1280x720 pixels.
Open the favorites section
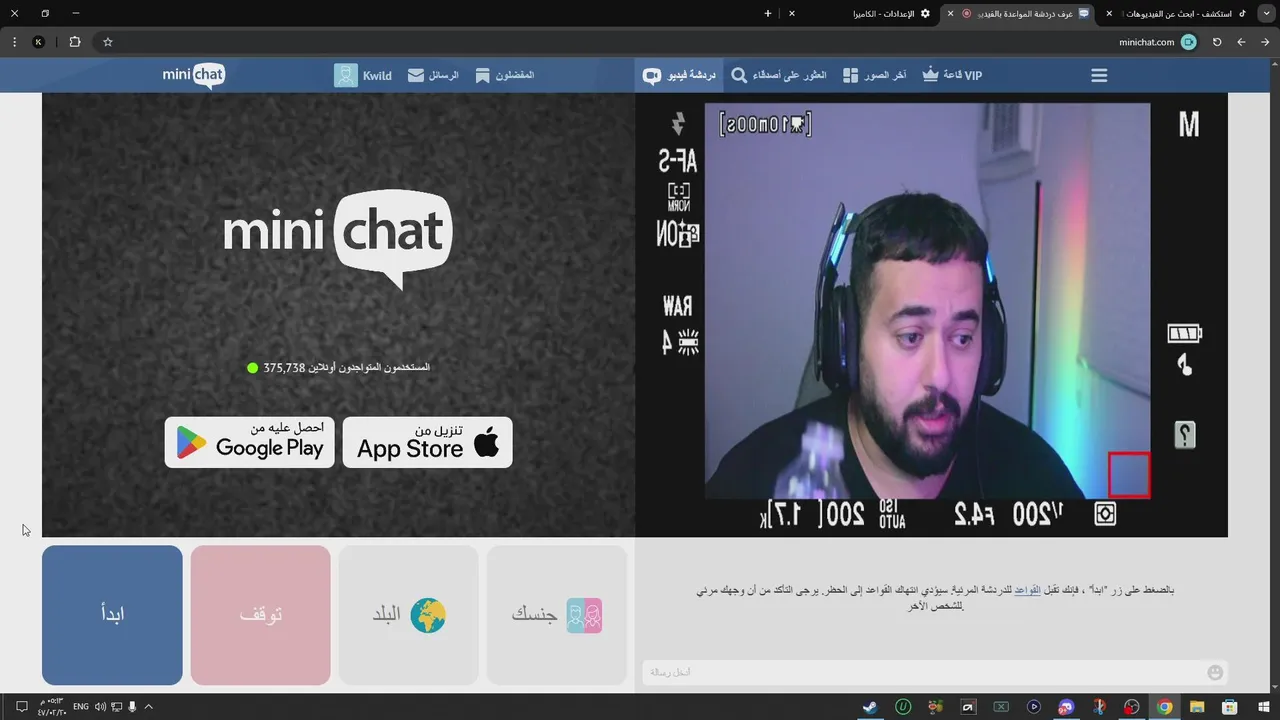coord(505,75)
